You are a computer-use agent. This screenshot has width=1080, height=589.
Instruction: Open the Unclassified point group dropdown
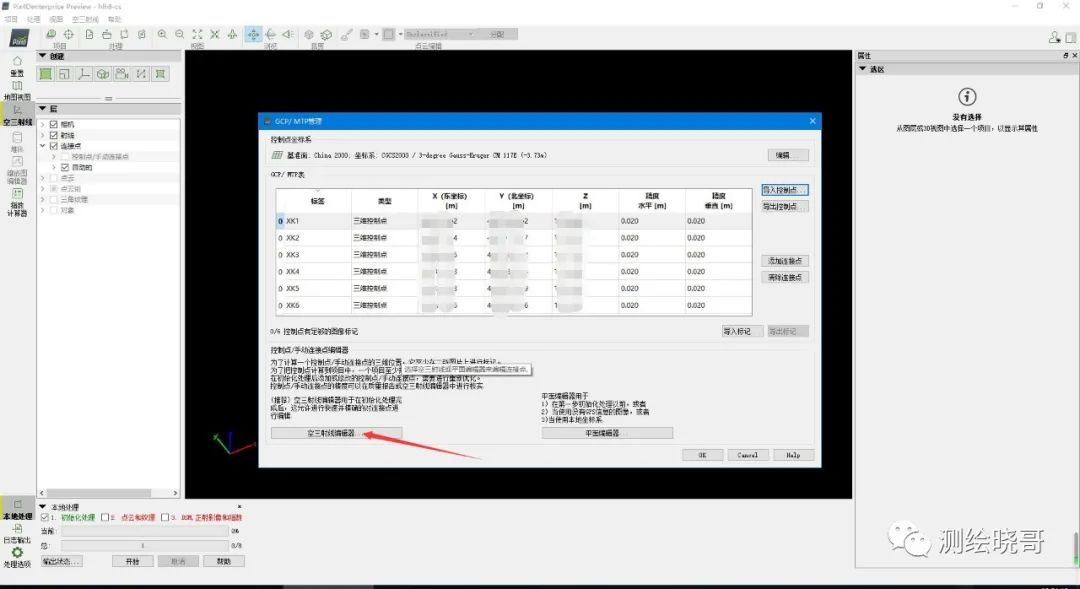439,34
